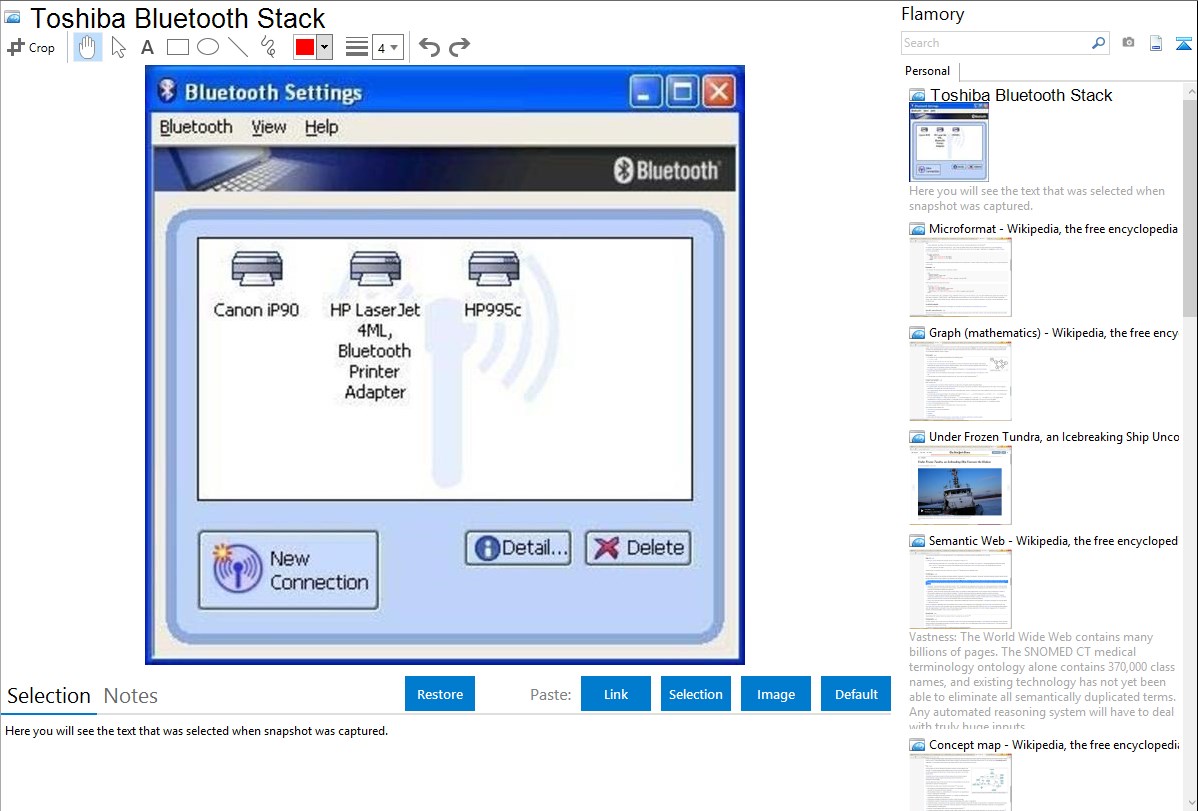
Task: Undo the last edit
Action: pyautogui.click(x=429, y=47)
